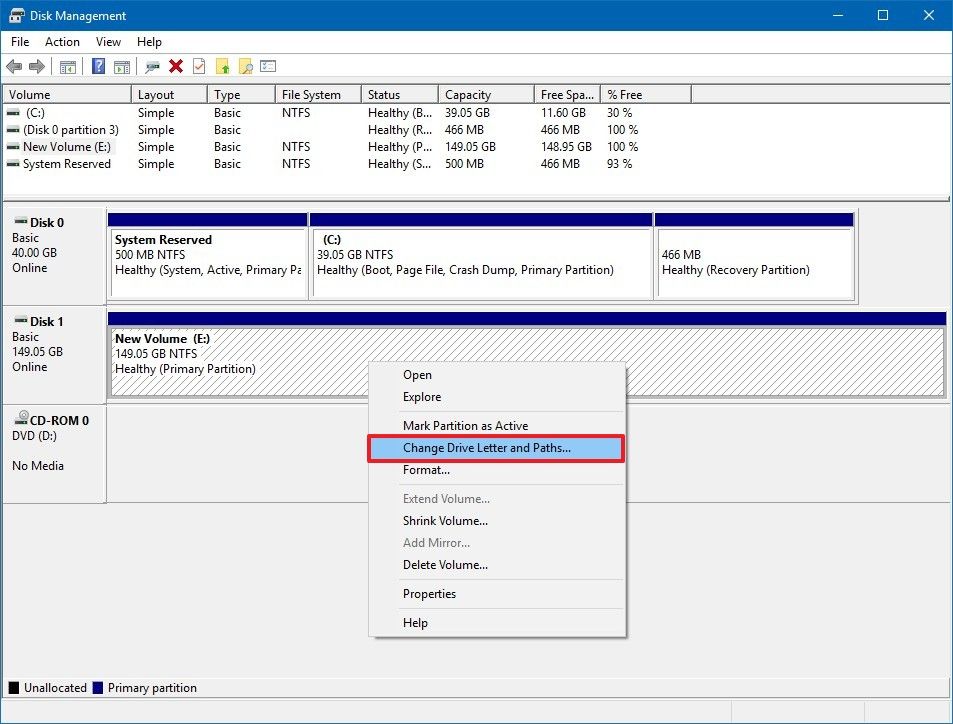Viewport: 953px width, 724px height.
Task: Open the View menu
Action: coord(108,42)
